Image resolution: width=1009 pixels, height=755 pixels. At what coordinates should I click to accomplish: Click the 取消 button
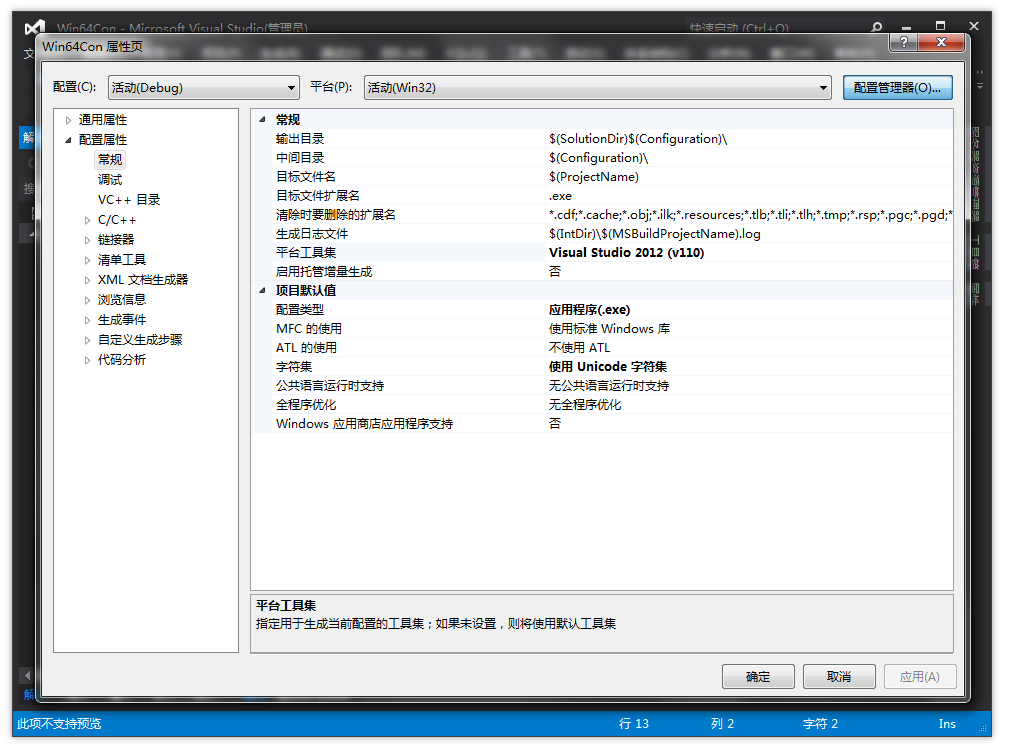click(x=838, y=677)
